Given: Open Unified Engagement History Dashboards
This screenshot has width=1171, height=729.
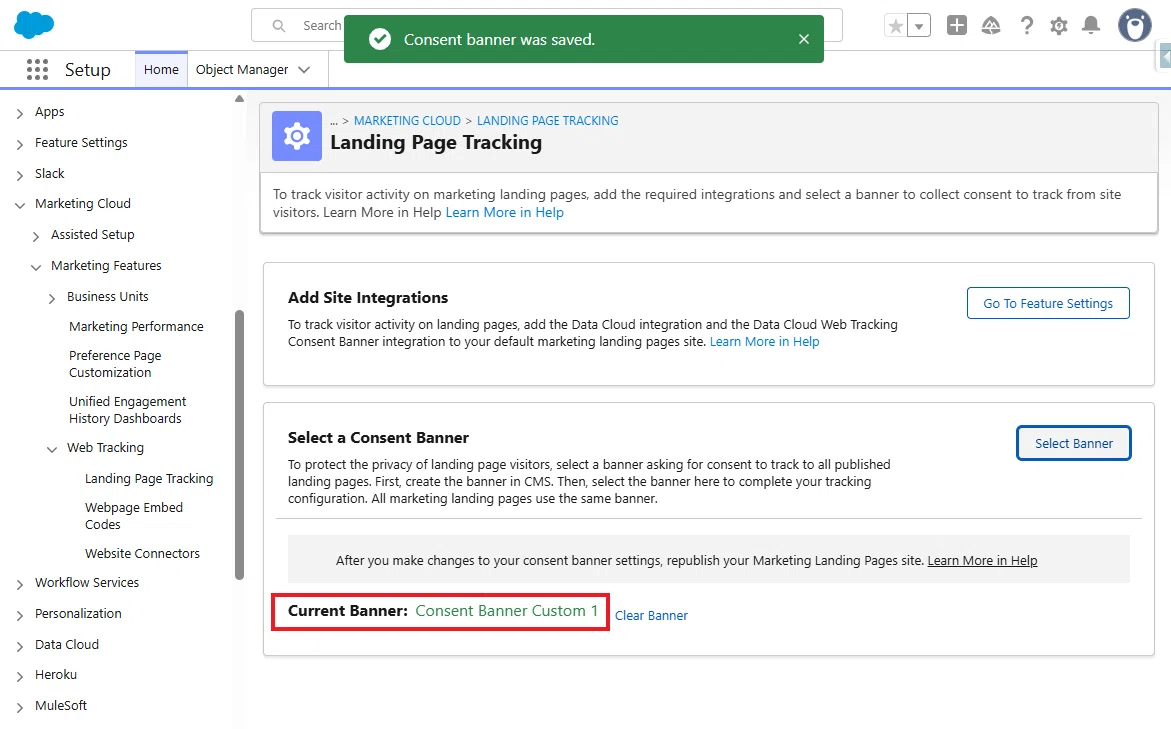Looking at the screenshot, I should pyautogui.click(x=128, y=410).
